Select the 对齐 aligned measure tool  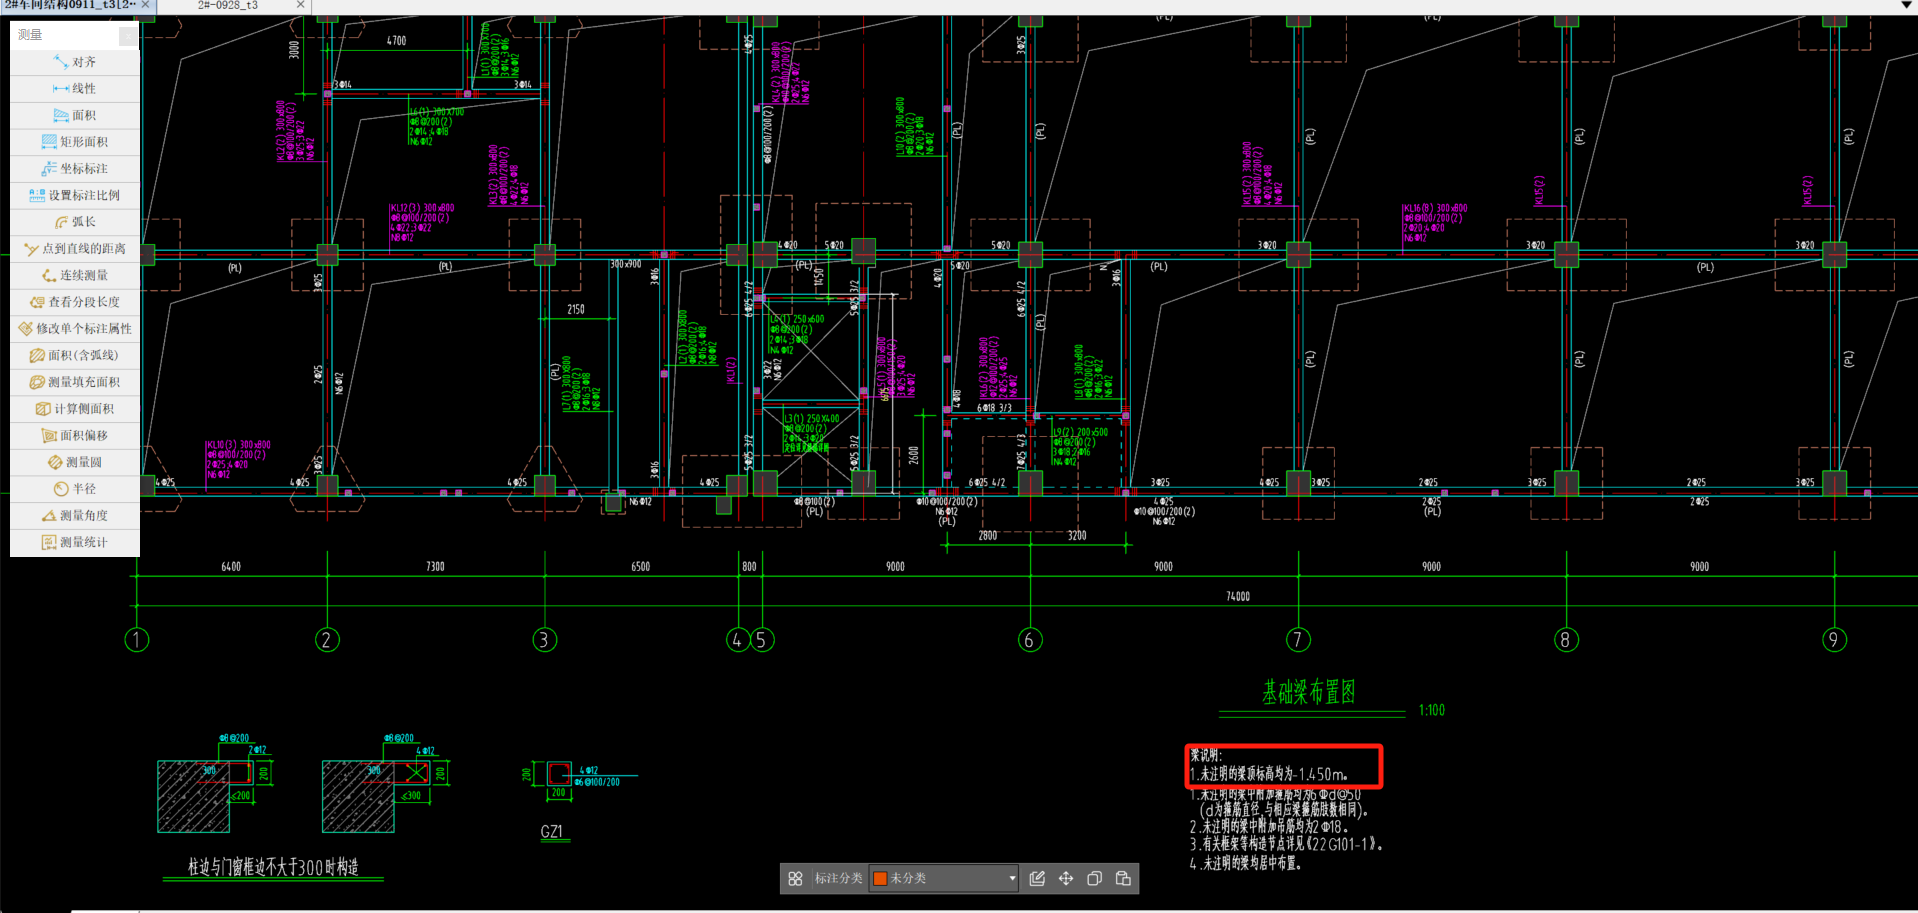point(75,62)
